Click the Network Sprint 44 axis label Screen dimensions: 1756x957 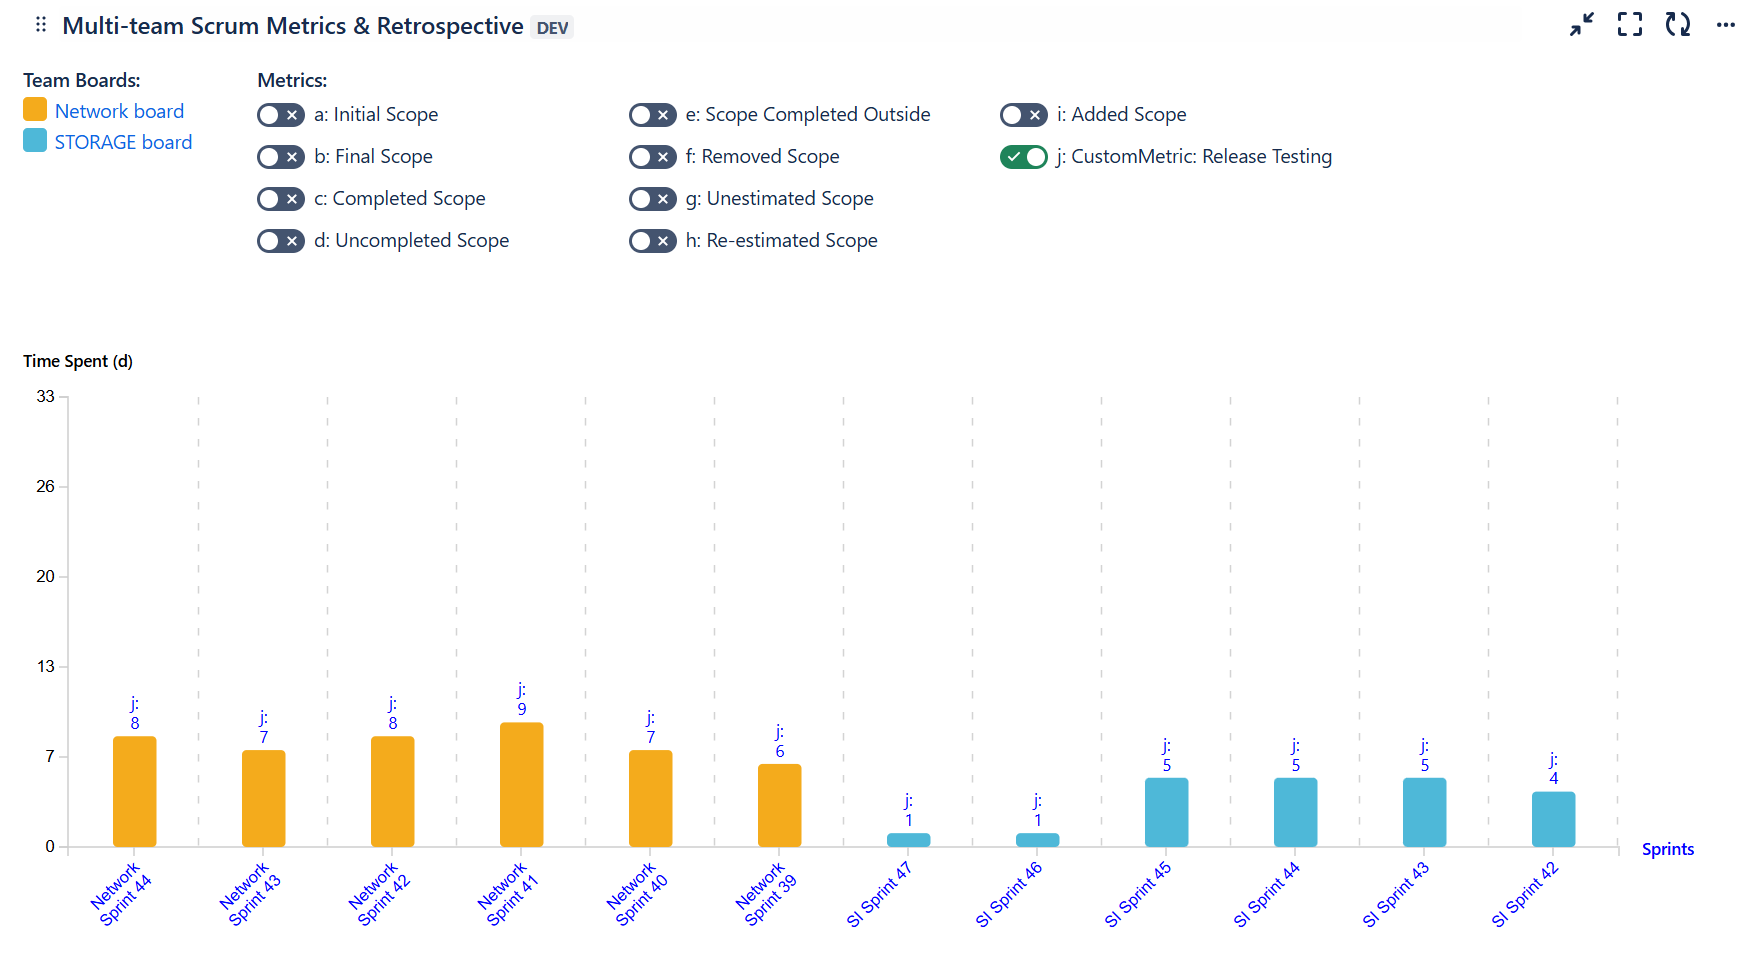pyautogui.click(x=122, y=894)
